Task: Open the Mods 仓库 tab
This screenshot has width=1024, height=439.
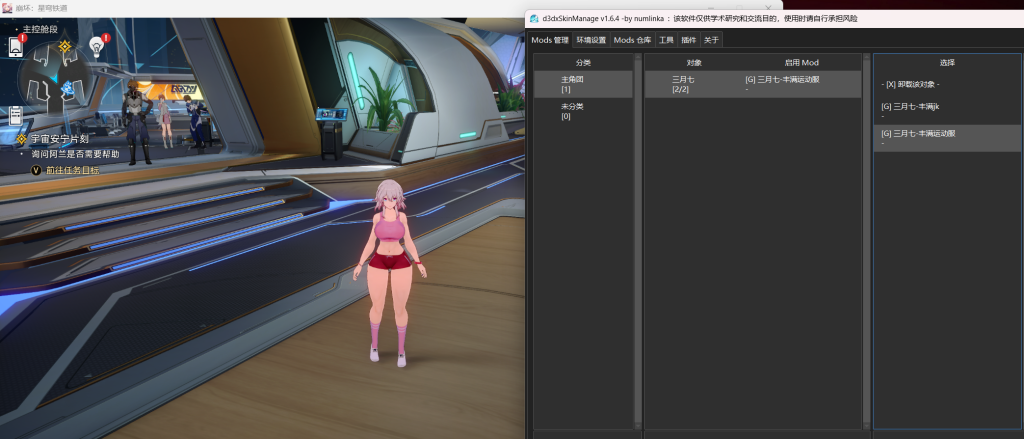Action: coord(632,40)
